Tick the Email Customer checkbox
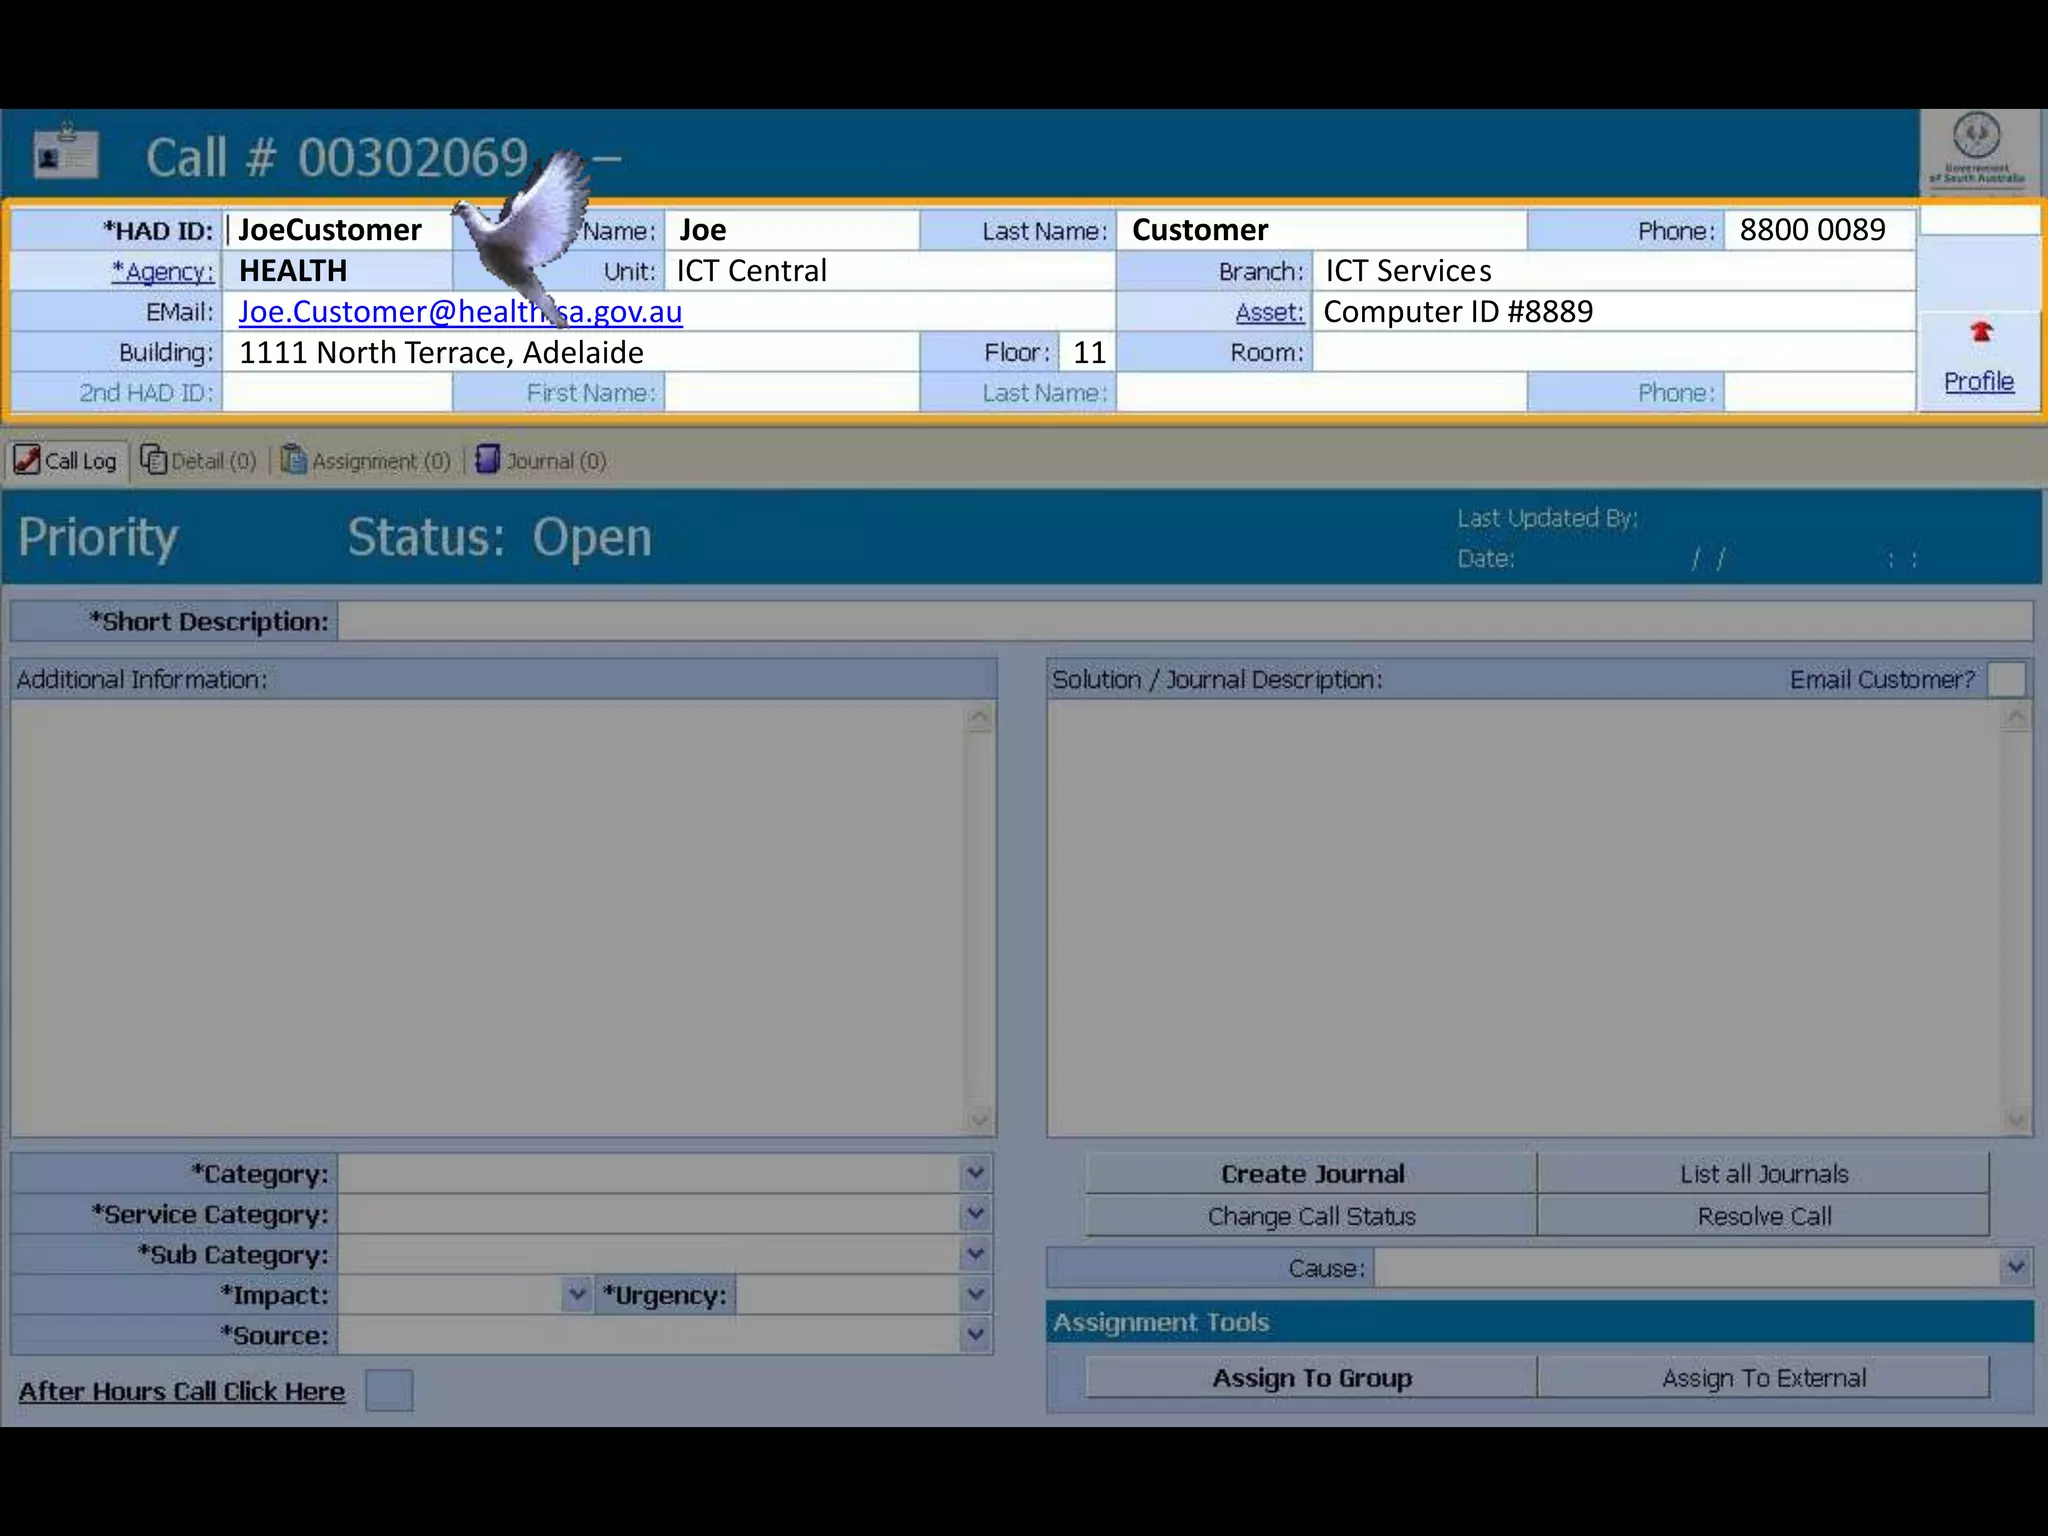This screenshot has height=1536, width=2048. 2006,680
